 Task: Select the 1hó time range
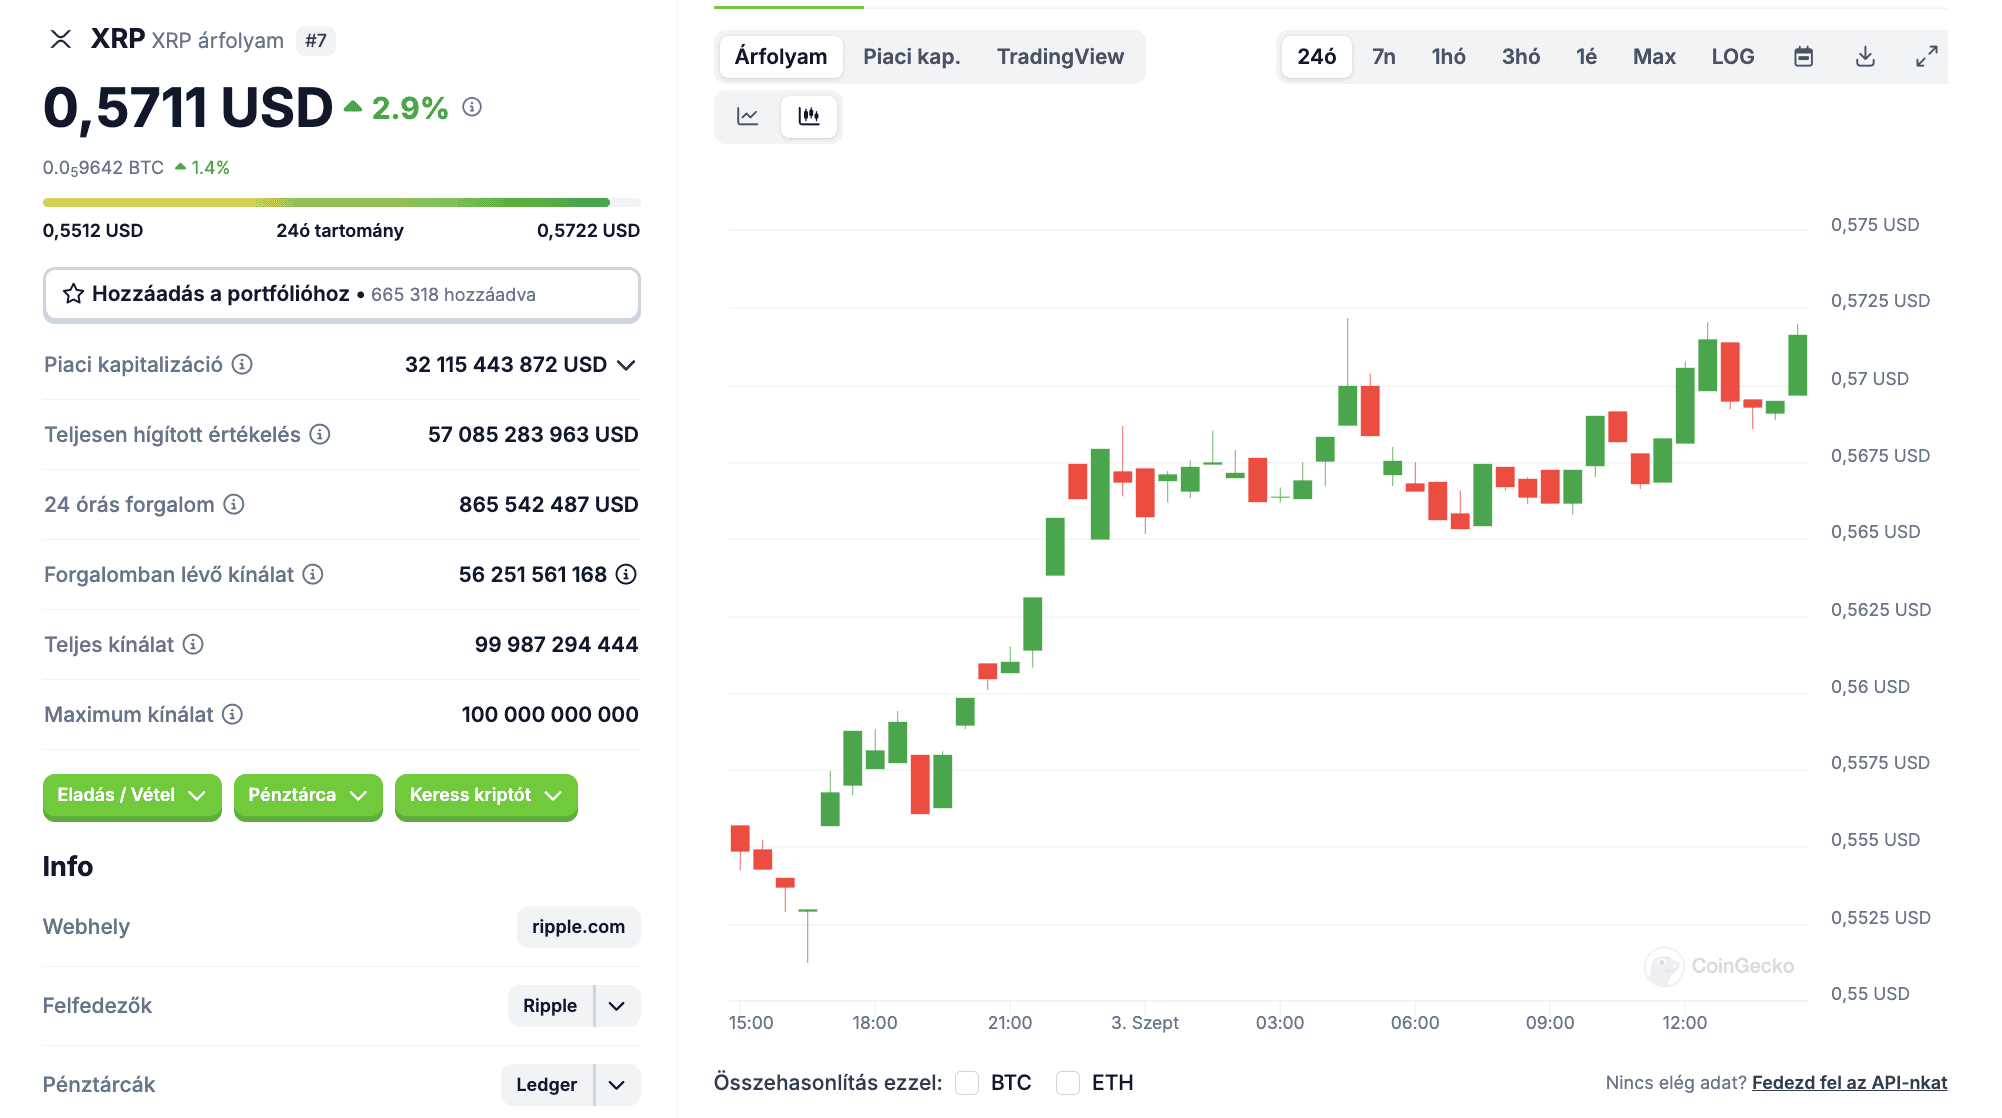1448,57
